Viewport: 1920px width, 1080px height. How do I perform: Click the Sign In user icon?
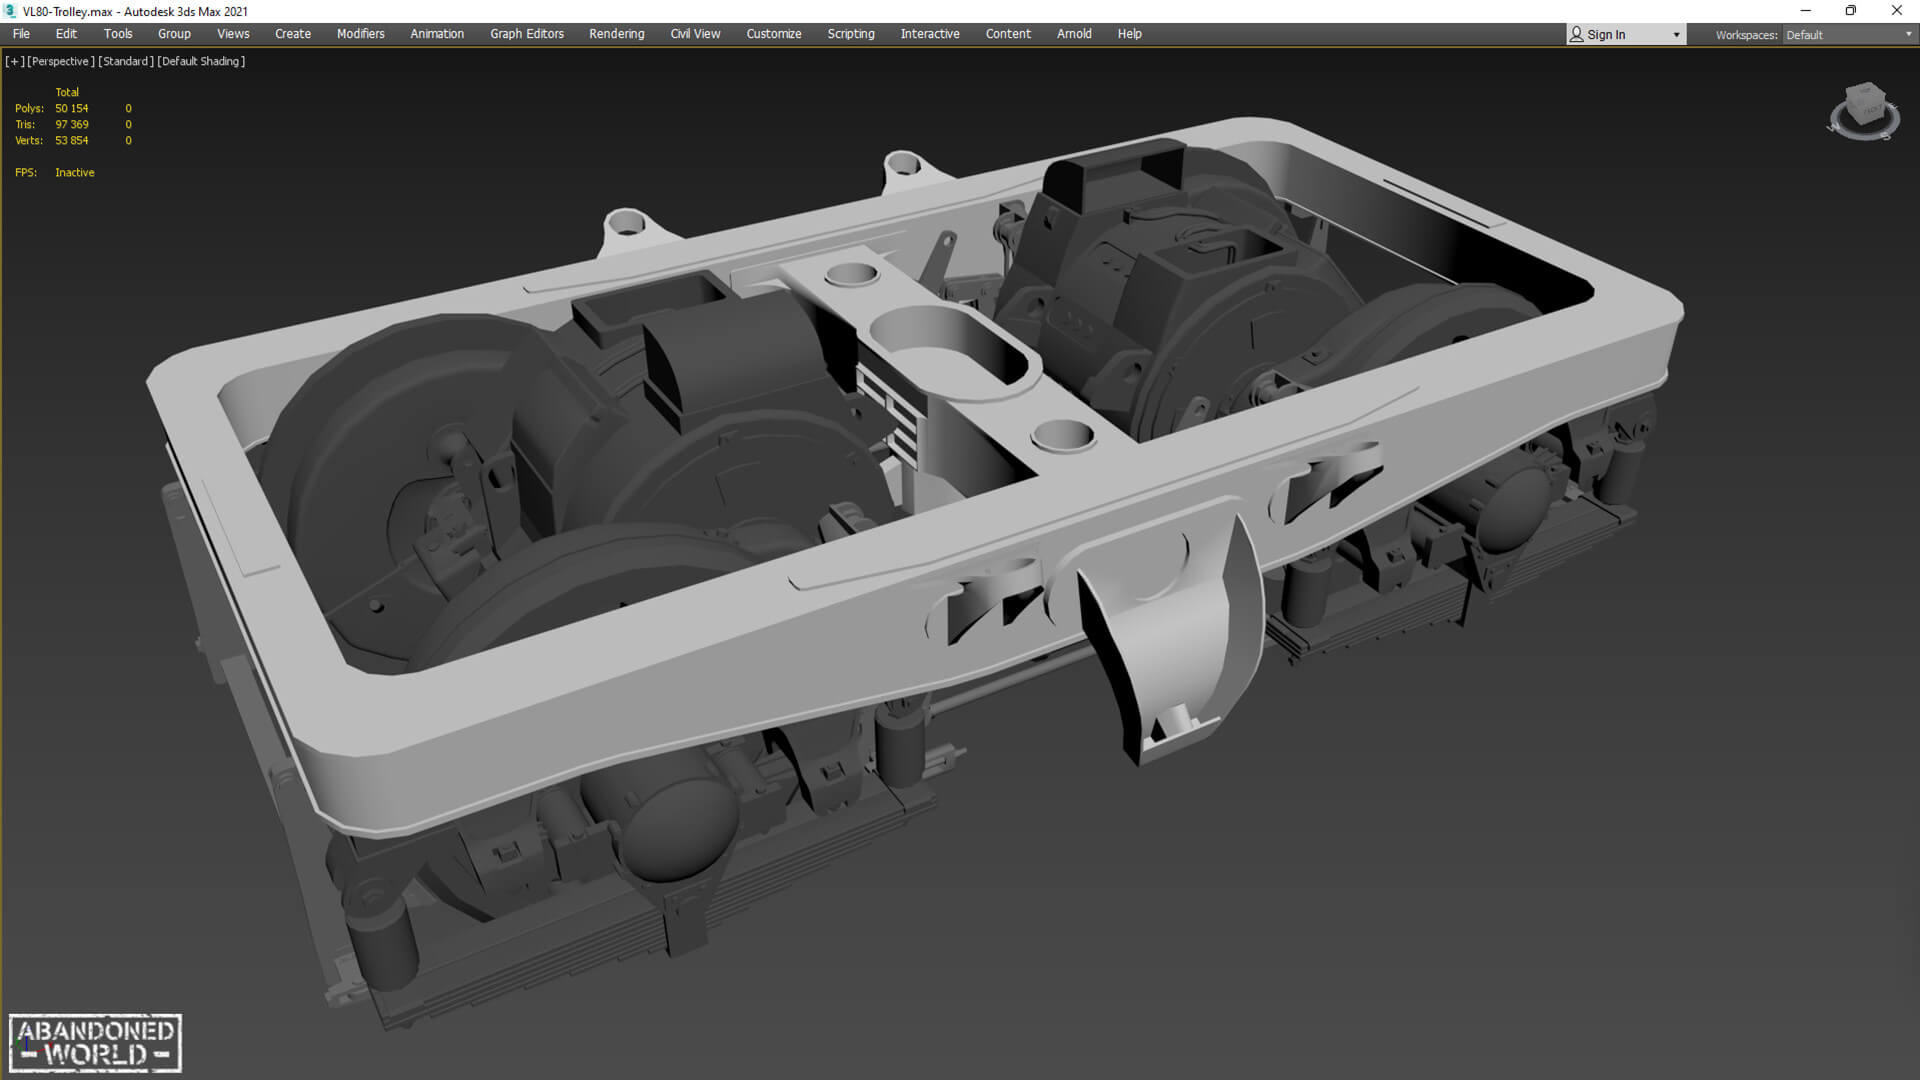(x=1577, y=34)
